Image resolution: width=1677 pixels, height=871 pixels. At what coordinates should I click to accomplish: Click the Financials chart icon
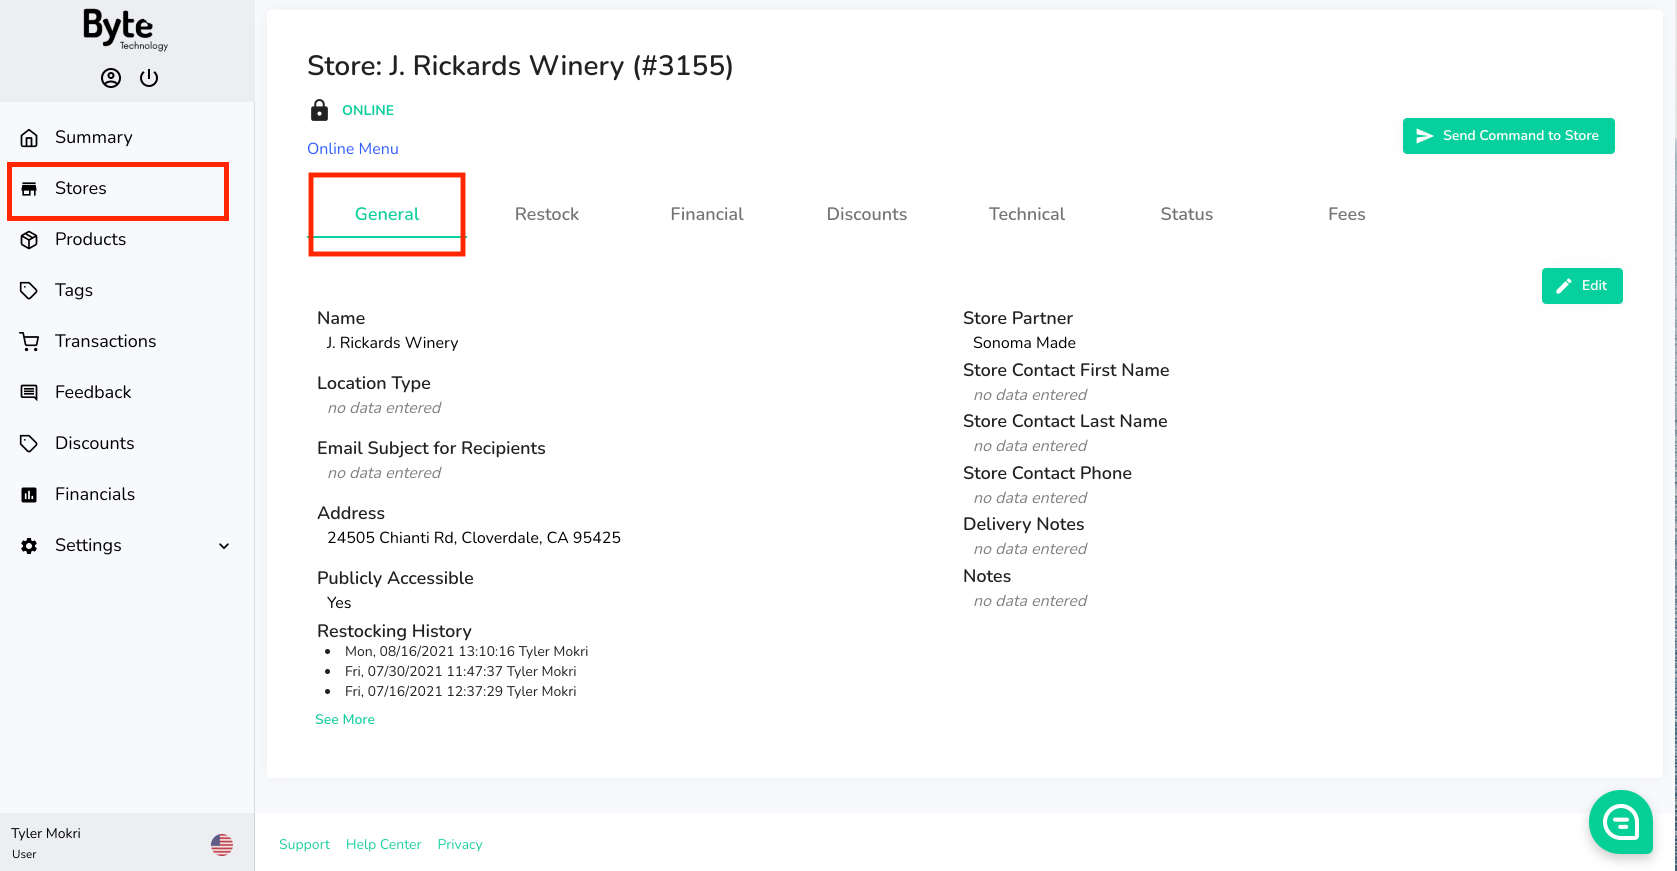[29, 495]
